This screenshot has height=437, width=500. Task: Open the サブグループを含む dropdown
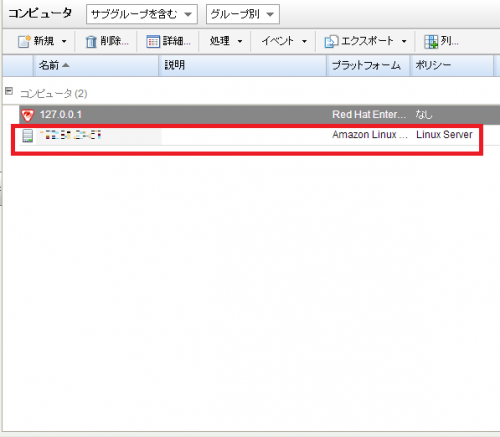click(x=142, y=14)
